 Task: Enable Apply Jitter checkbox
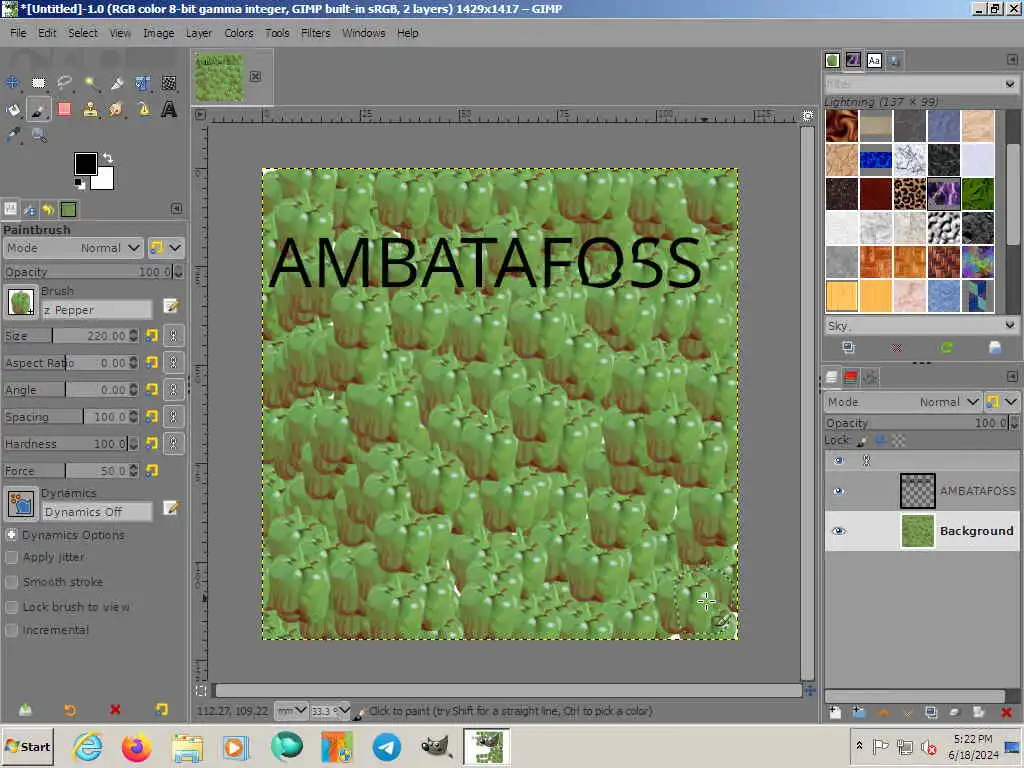click(12, 557)
